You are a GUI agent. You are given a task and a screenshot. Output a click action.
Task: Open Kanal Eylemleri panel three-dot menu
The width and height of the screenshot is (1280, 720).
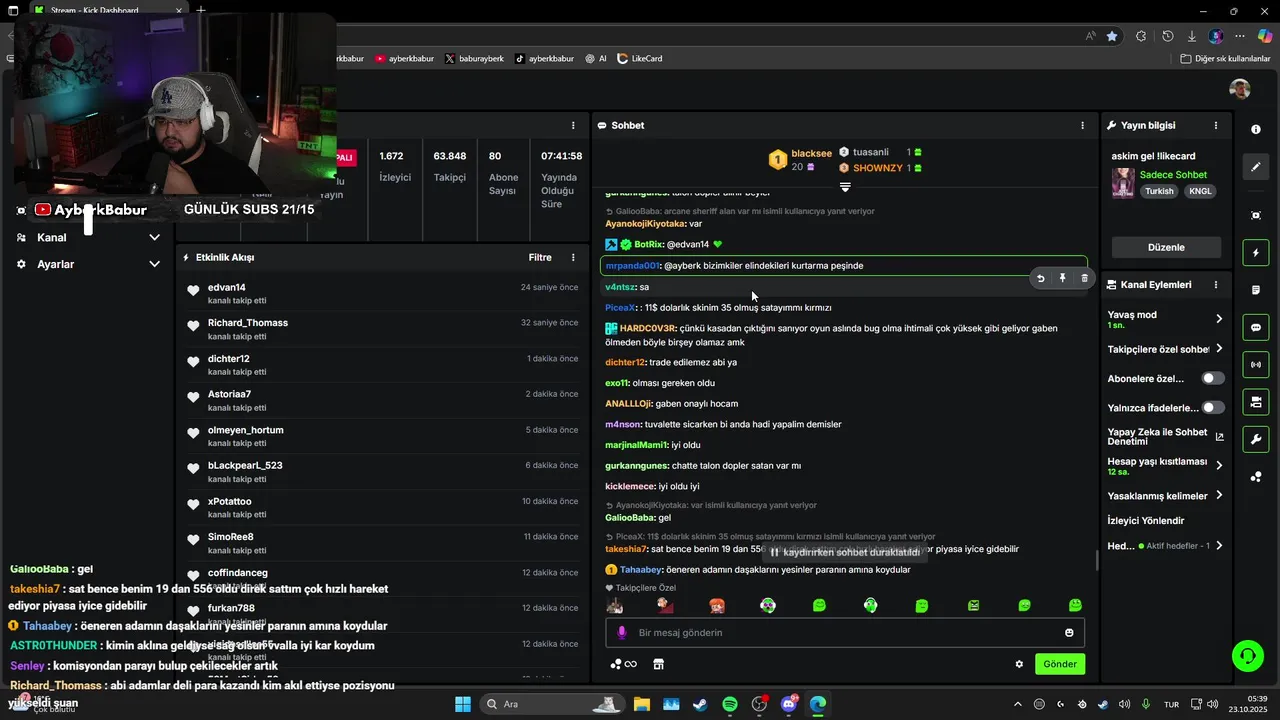(1216, 285)
